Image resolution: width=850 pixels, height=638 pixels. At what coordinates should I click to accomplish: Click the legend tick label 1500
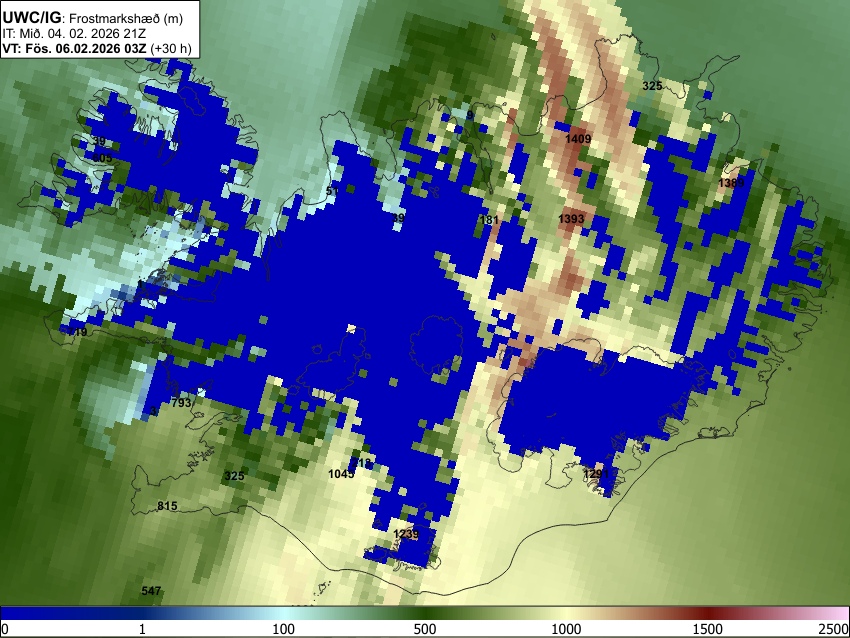point(708,629)
